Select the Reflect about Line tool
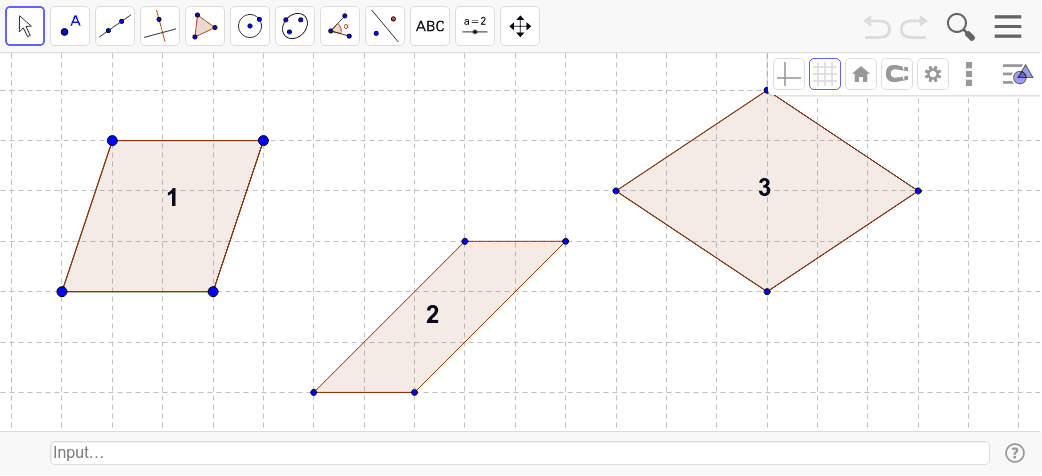Image resolution: width=1042 pixels, height=476 pixels. (385, 26)
